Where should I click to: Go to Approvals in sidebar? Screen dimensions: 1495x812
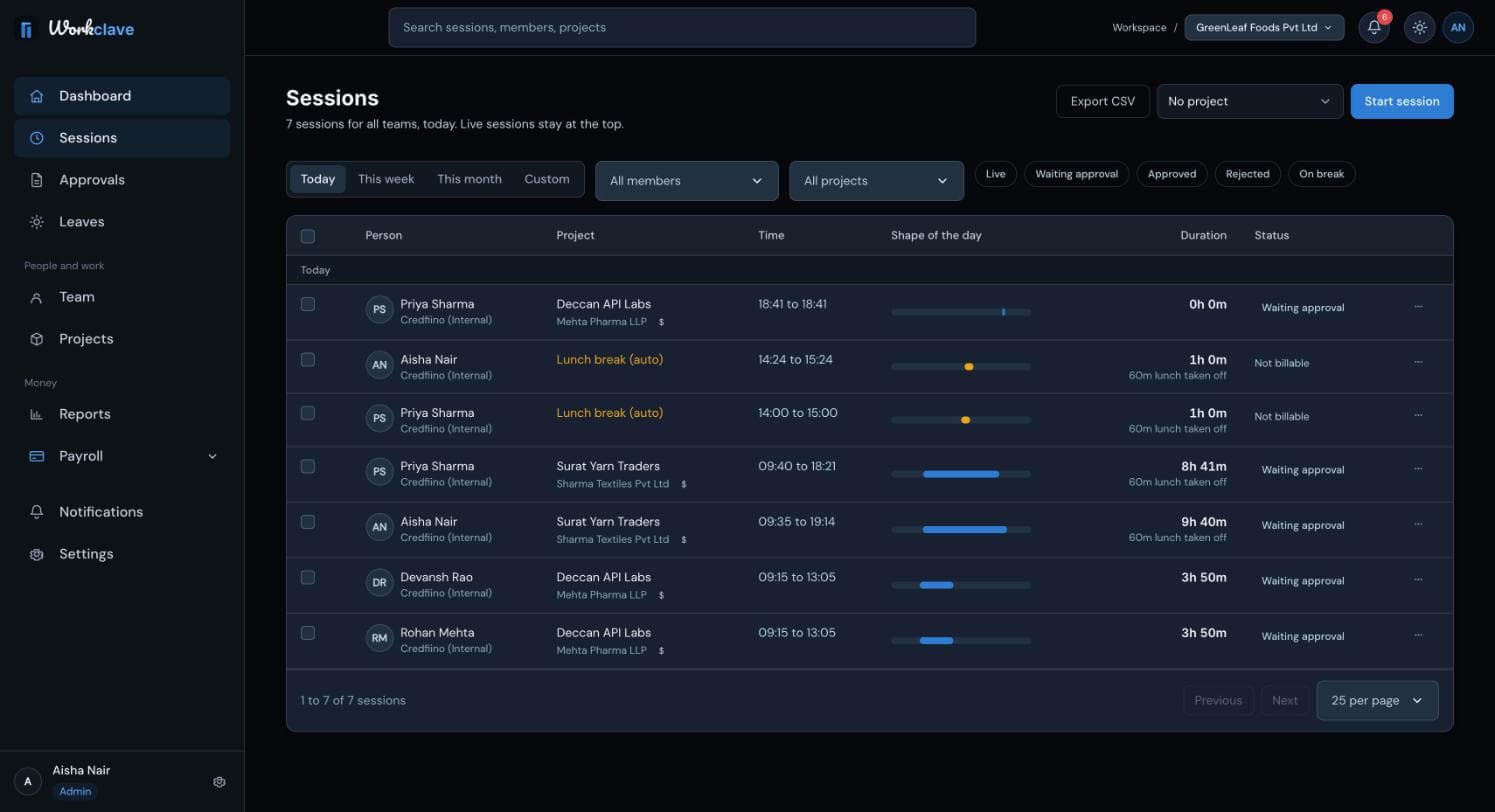pos(122,180)
